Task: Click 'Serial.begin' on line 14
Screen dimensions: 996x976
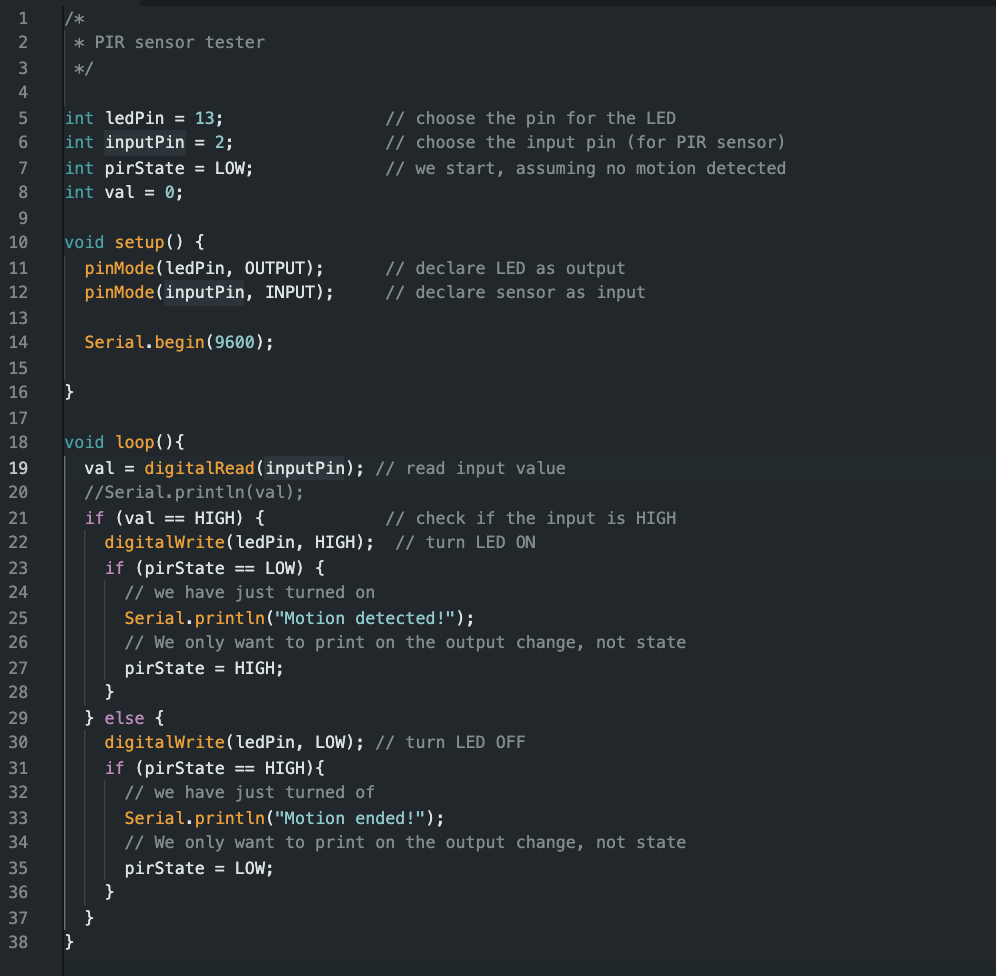Action: [144, 342]
